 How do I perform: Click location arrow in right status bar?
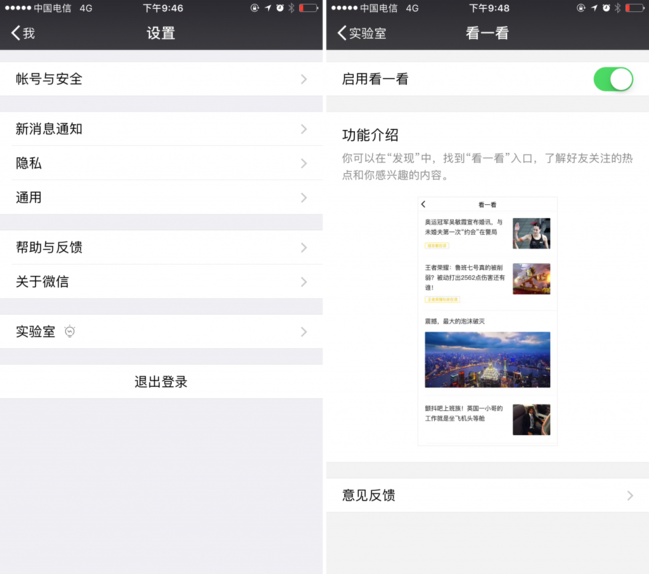(594, 8)
